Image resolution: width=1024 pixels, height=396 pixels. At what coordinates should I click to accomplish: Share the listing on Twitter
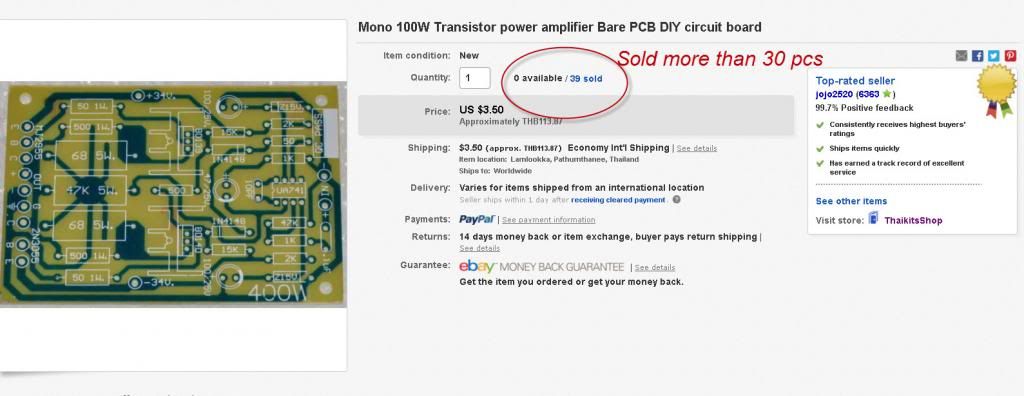(994, 56)
